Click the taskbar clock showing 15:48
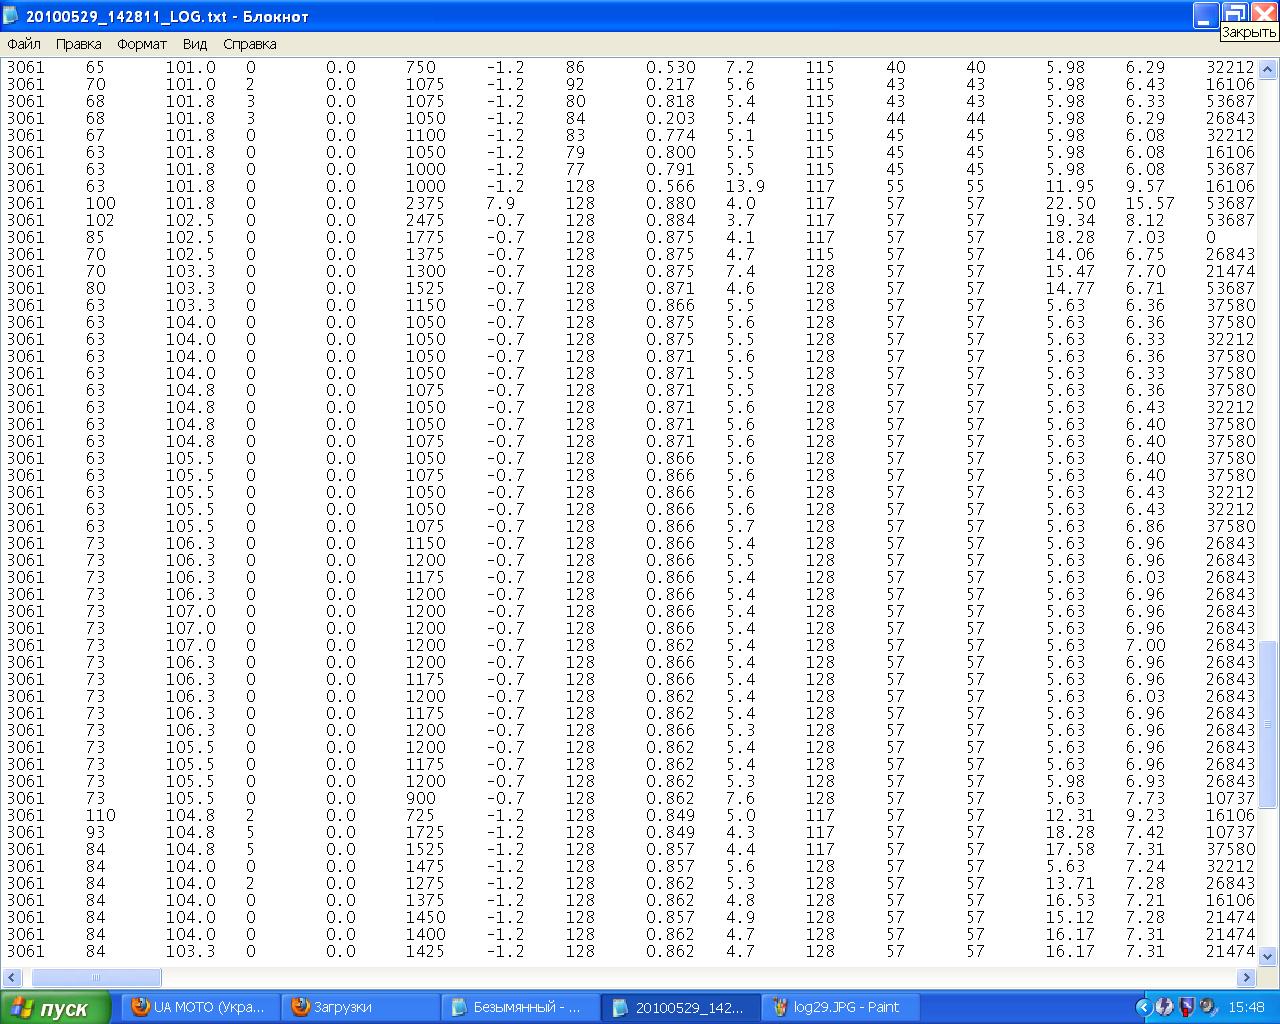1280x1024 pixels. coord(1245,1007)
